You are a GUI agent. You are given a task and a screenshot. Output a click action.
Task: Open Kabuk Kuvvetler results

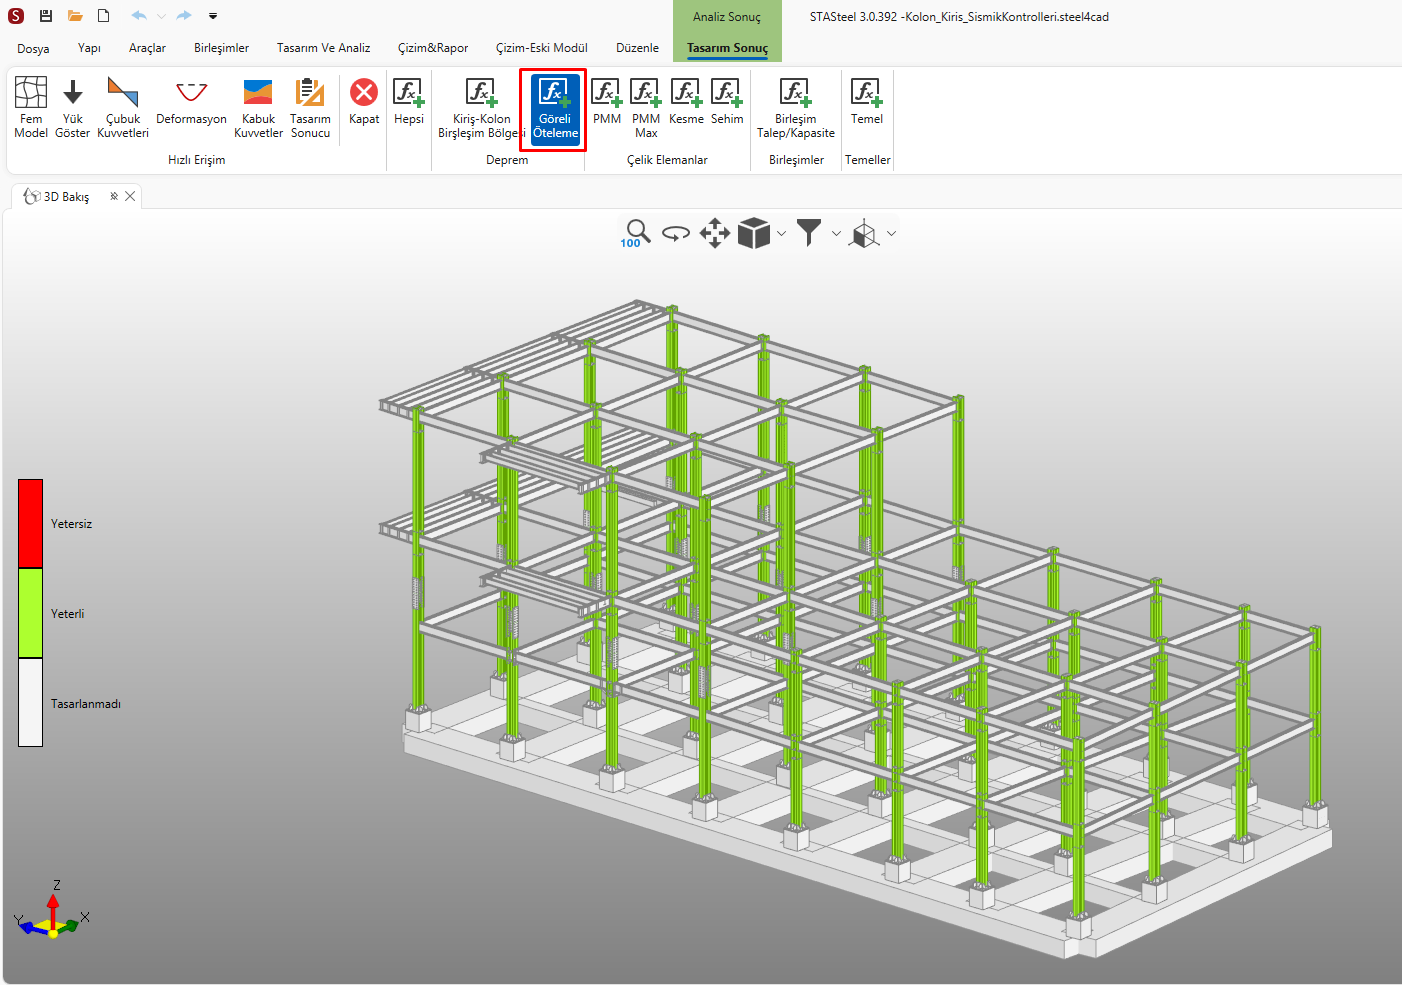pyautogui.click(x=258, y=106)
